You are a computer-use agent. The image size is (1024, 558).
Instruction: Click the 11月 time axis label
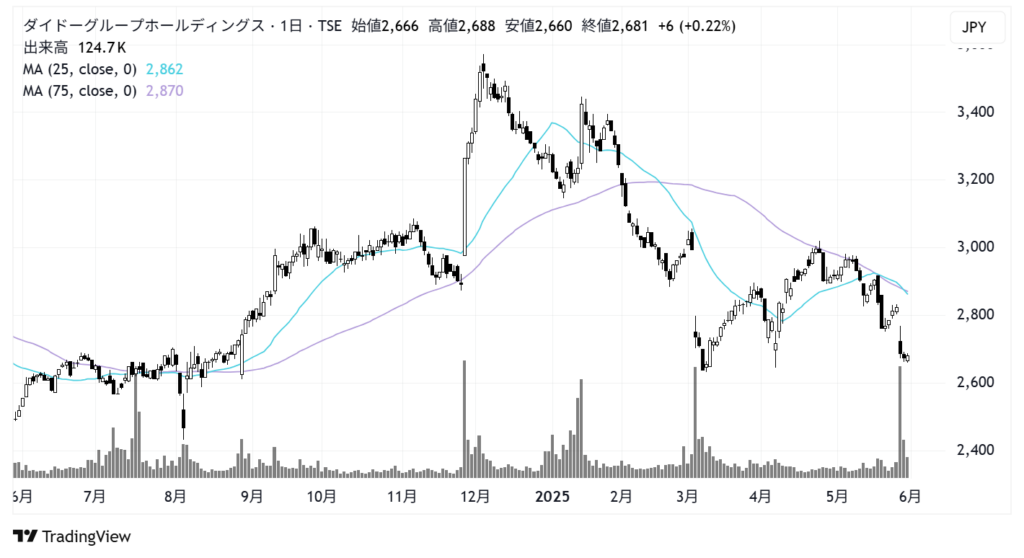pyautogui.click(x=402, y=497)
